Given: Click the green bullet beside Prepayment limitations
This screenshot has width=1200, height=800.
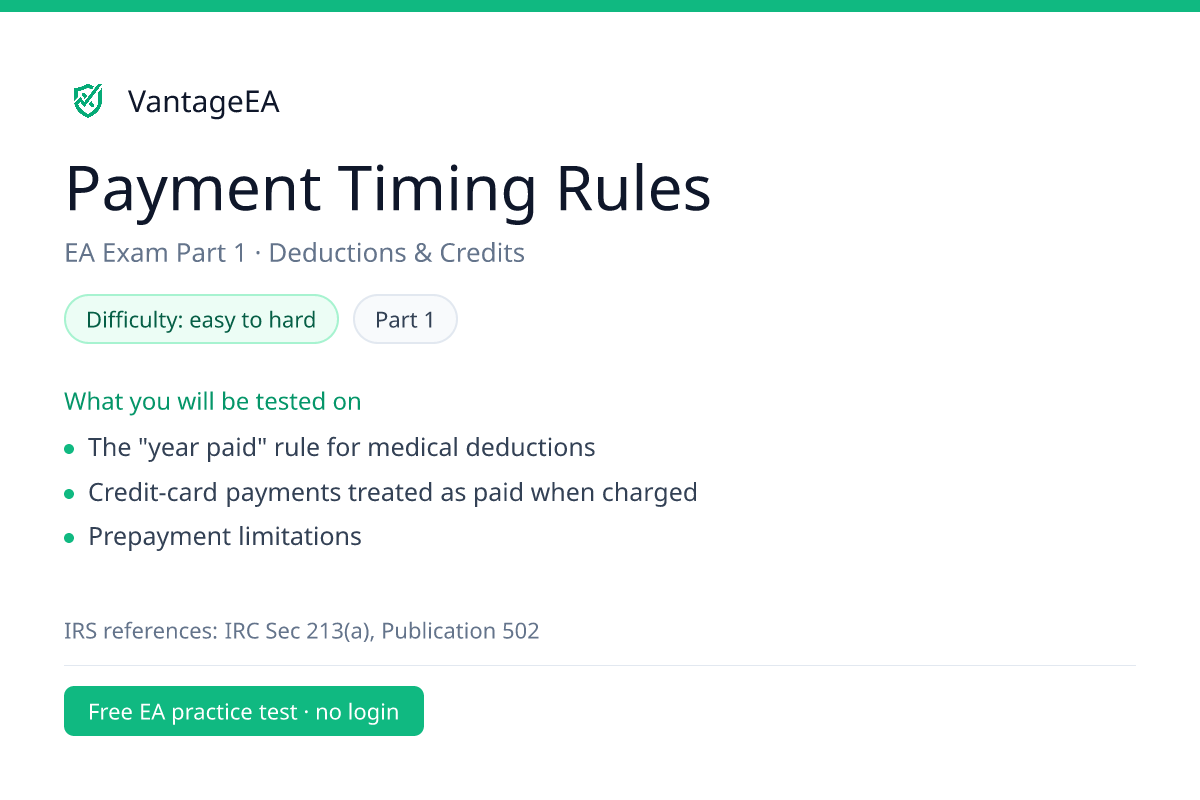Looking at the screenshot, I should 69,539.
